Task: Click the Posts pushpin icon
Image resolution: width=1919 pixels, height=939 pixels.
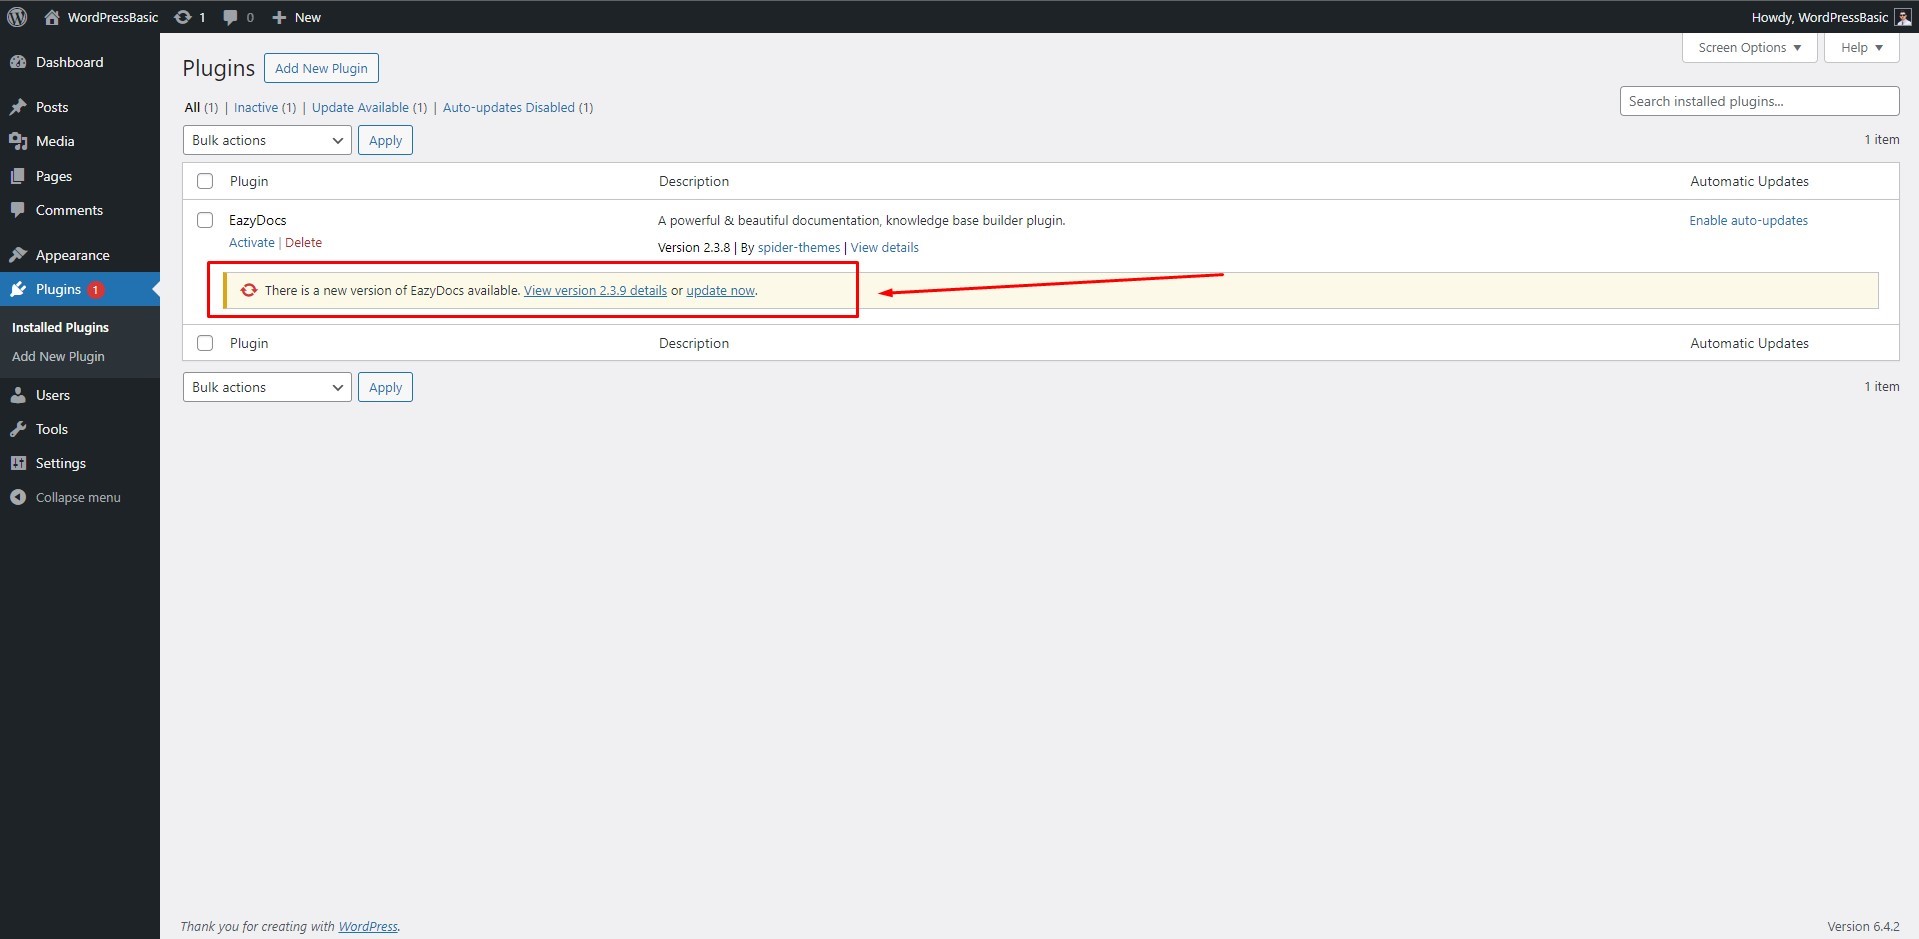Action: click(x=18, y=107)
